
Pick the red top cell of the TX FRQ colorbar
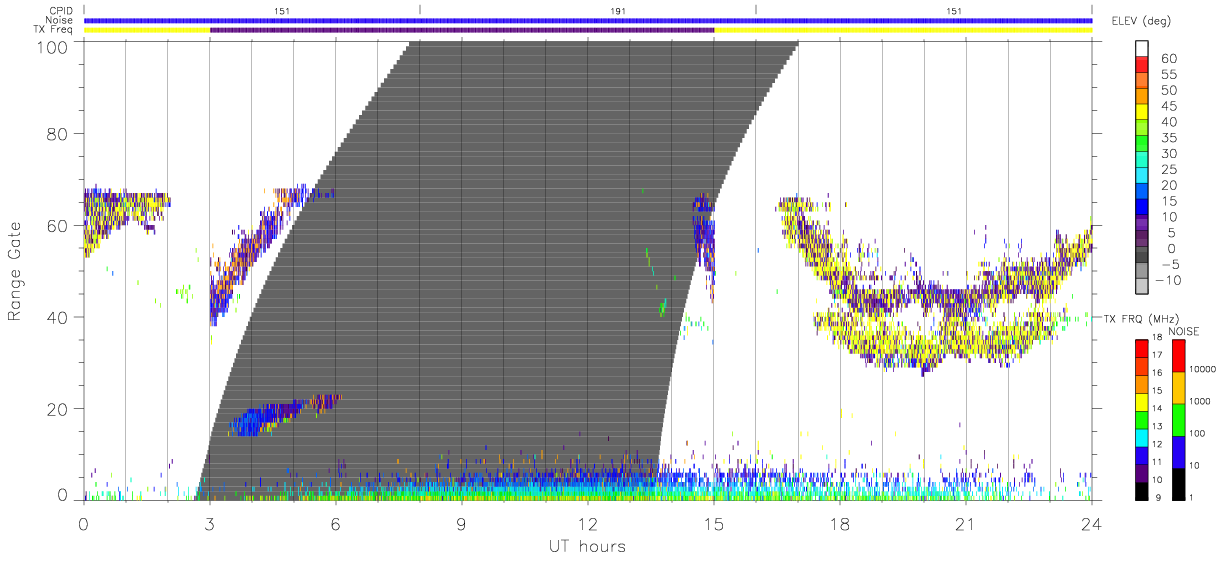[1142, 348]
